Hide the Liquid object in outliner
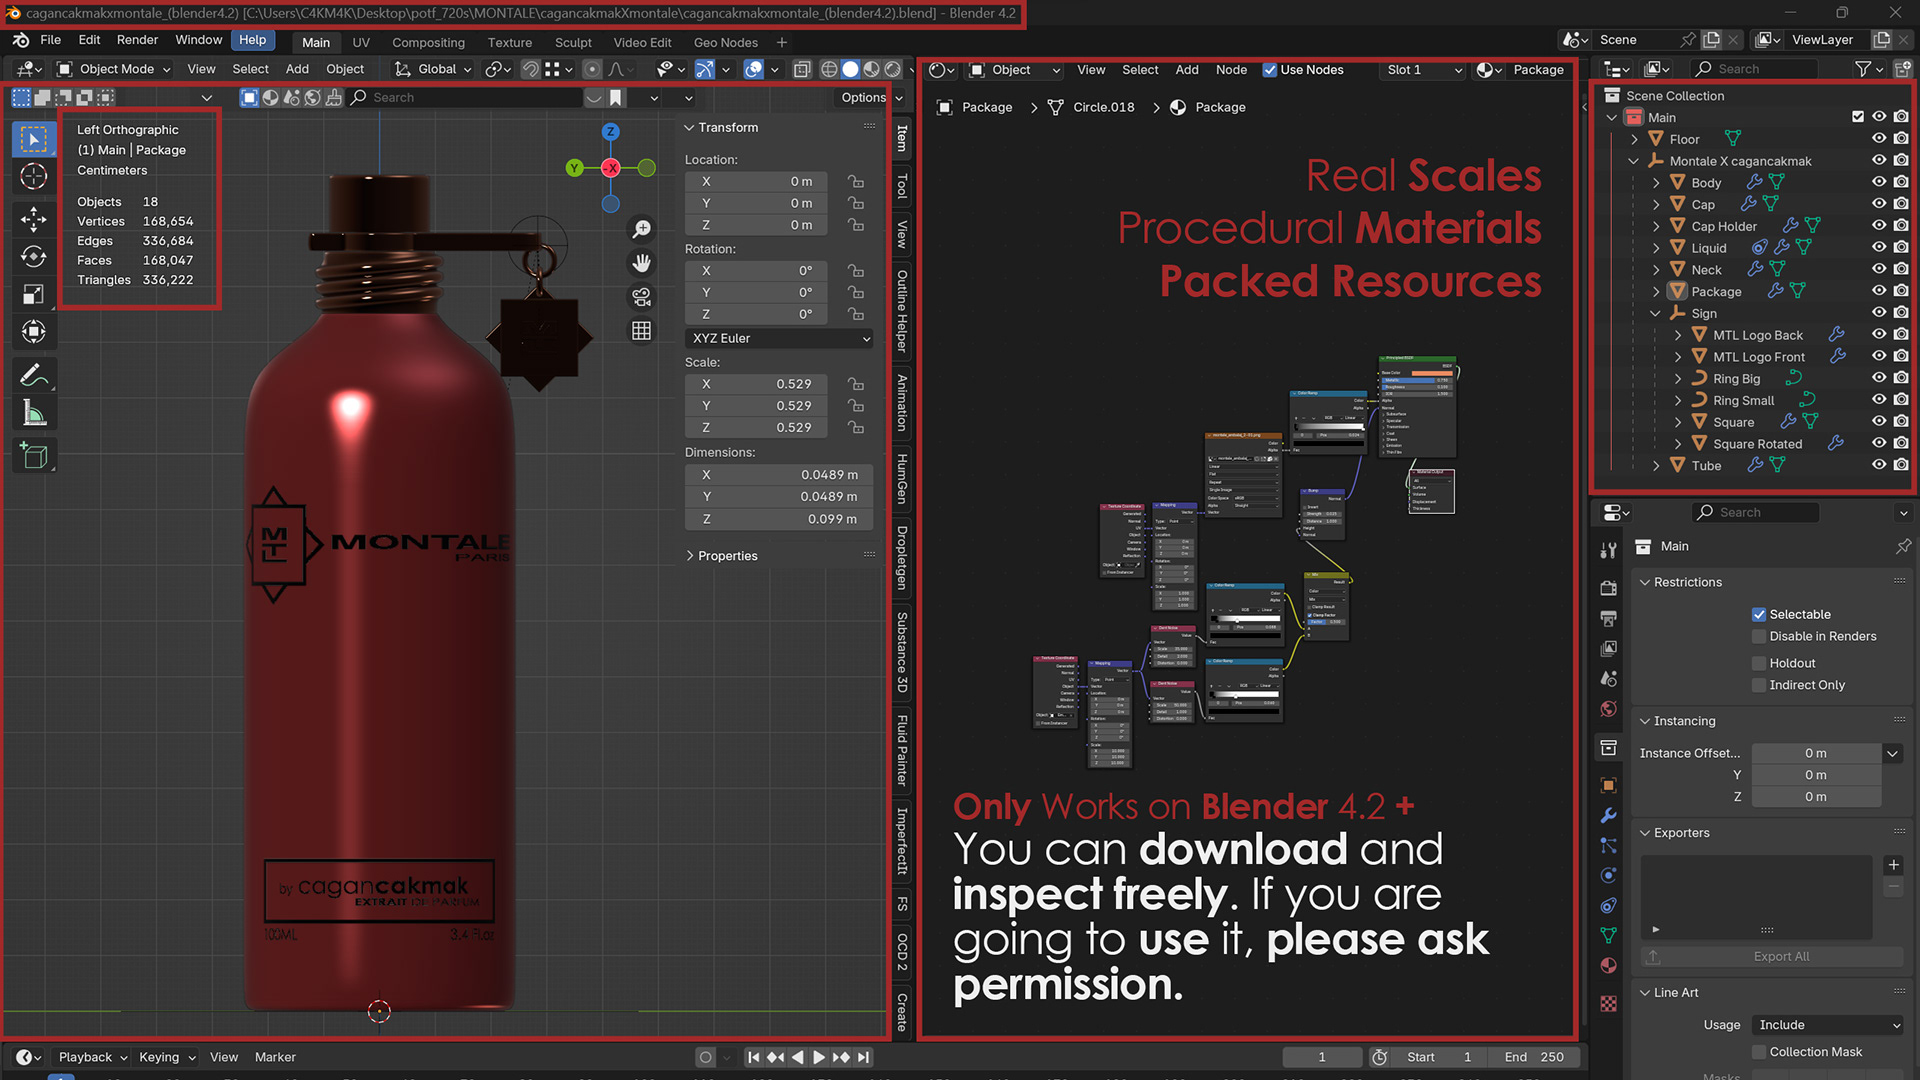 pos(1878,247)
